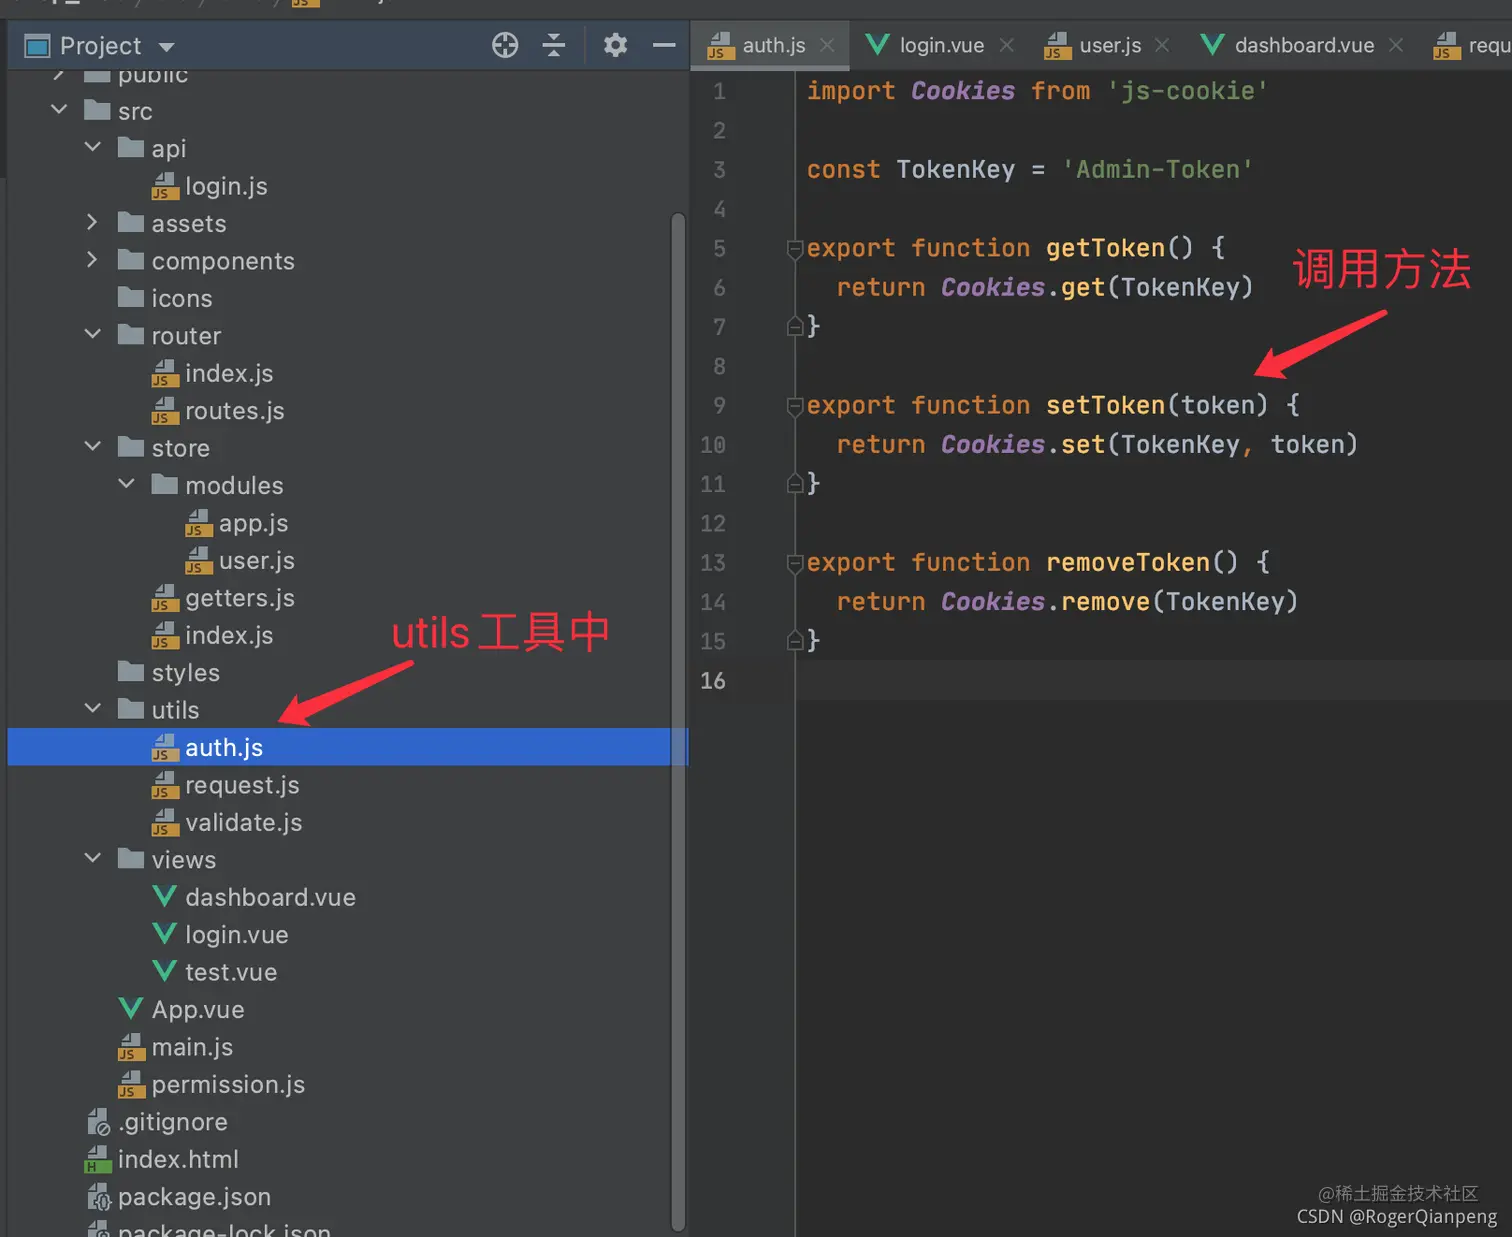
Task: Open the Project view dropdown
Action: [x=167, y=47]
